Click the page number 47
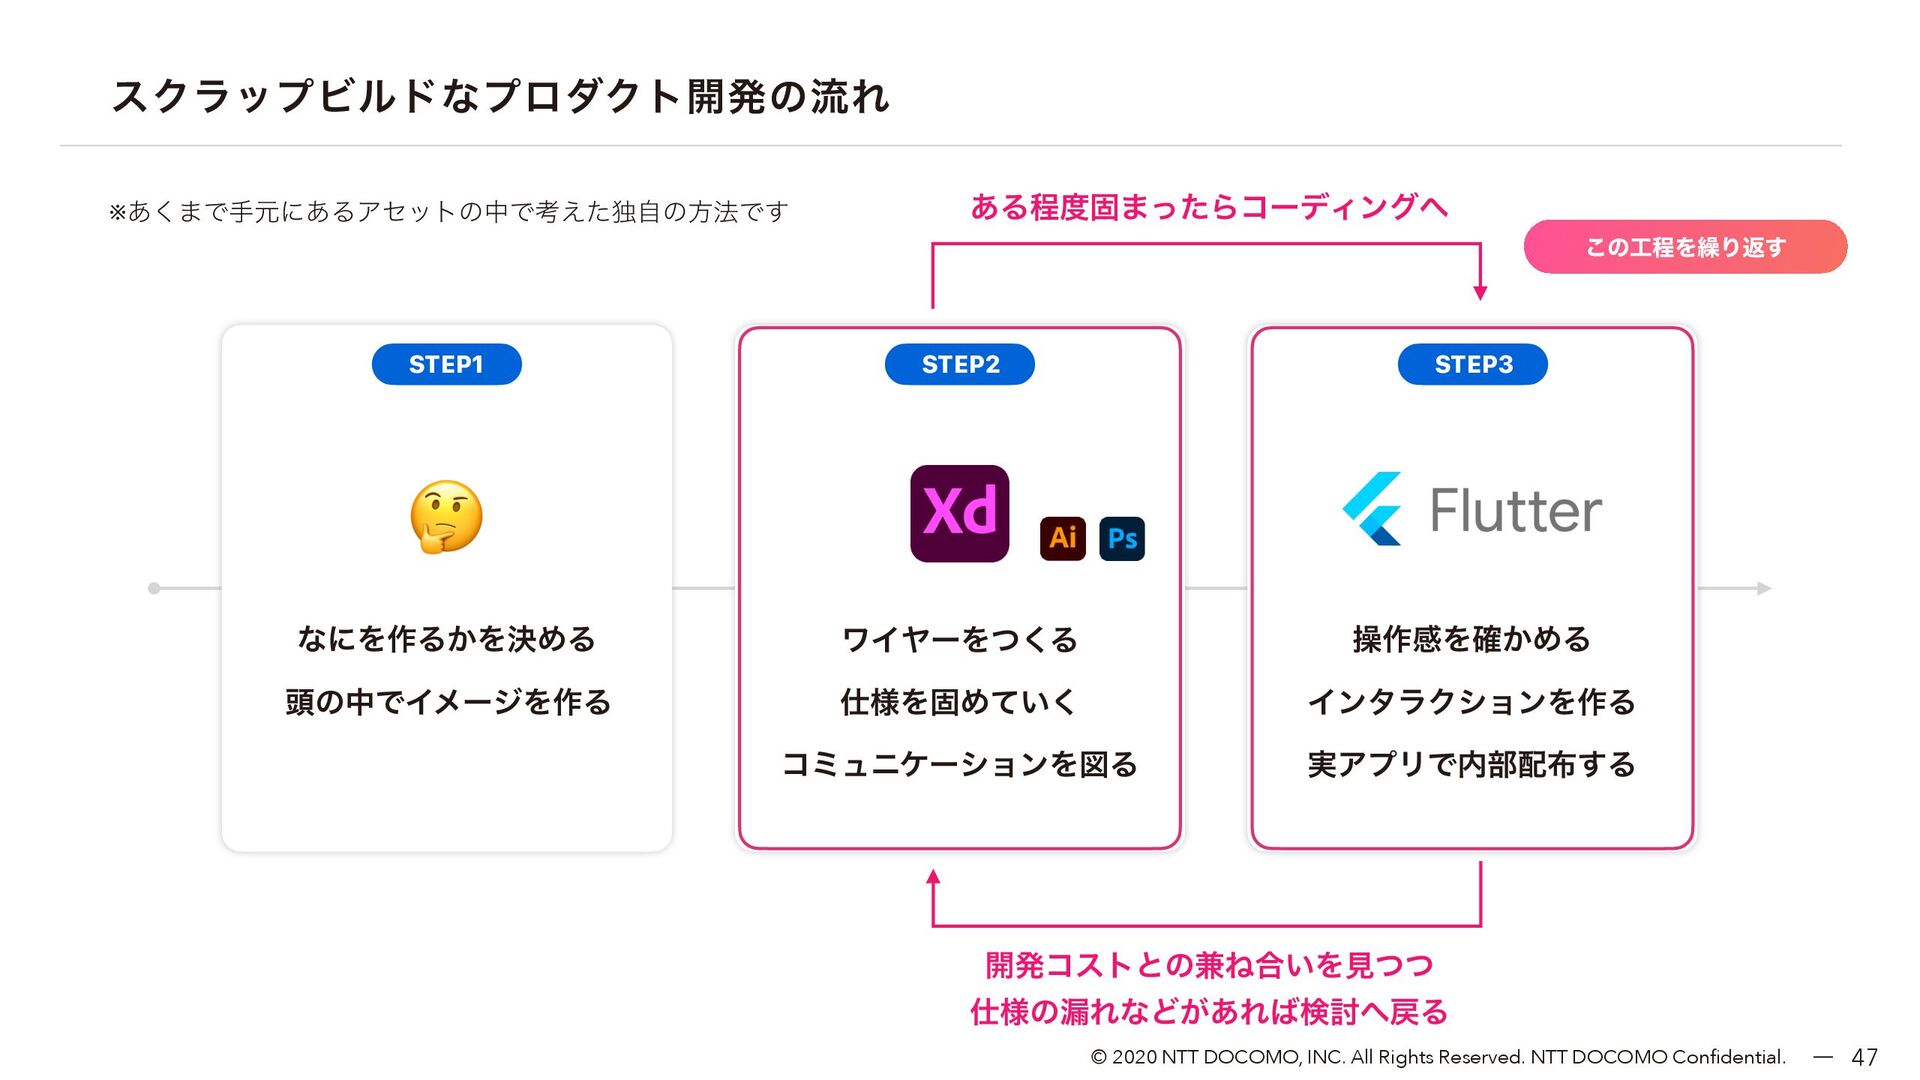Image resolution: width=1920 pixels, height=1080 pixels. 1864,1057
